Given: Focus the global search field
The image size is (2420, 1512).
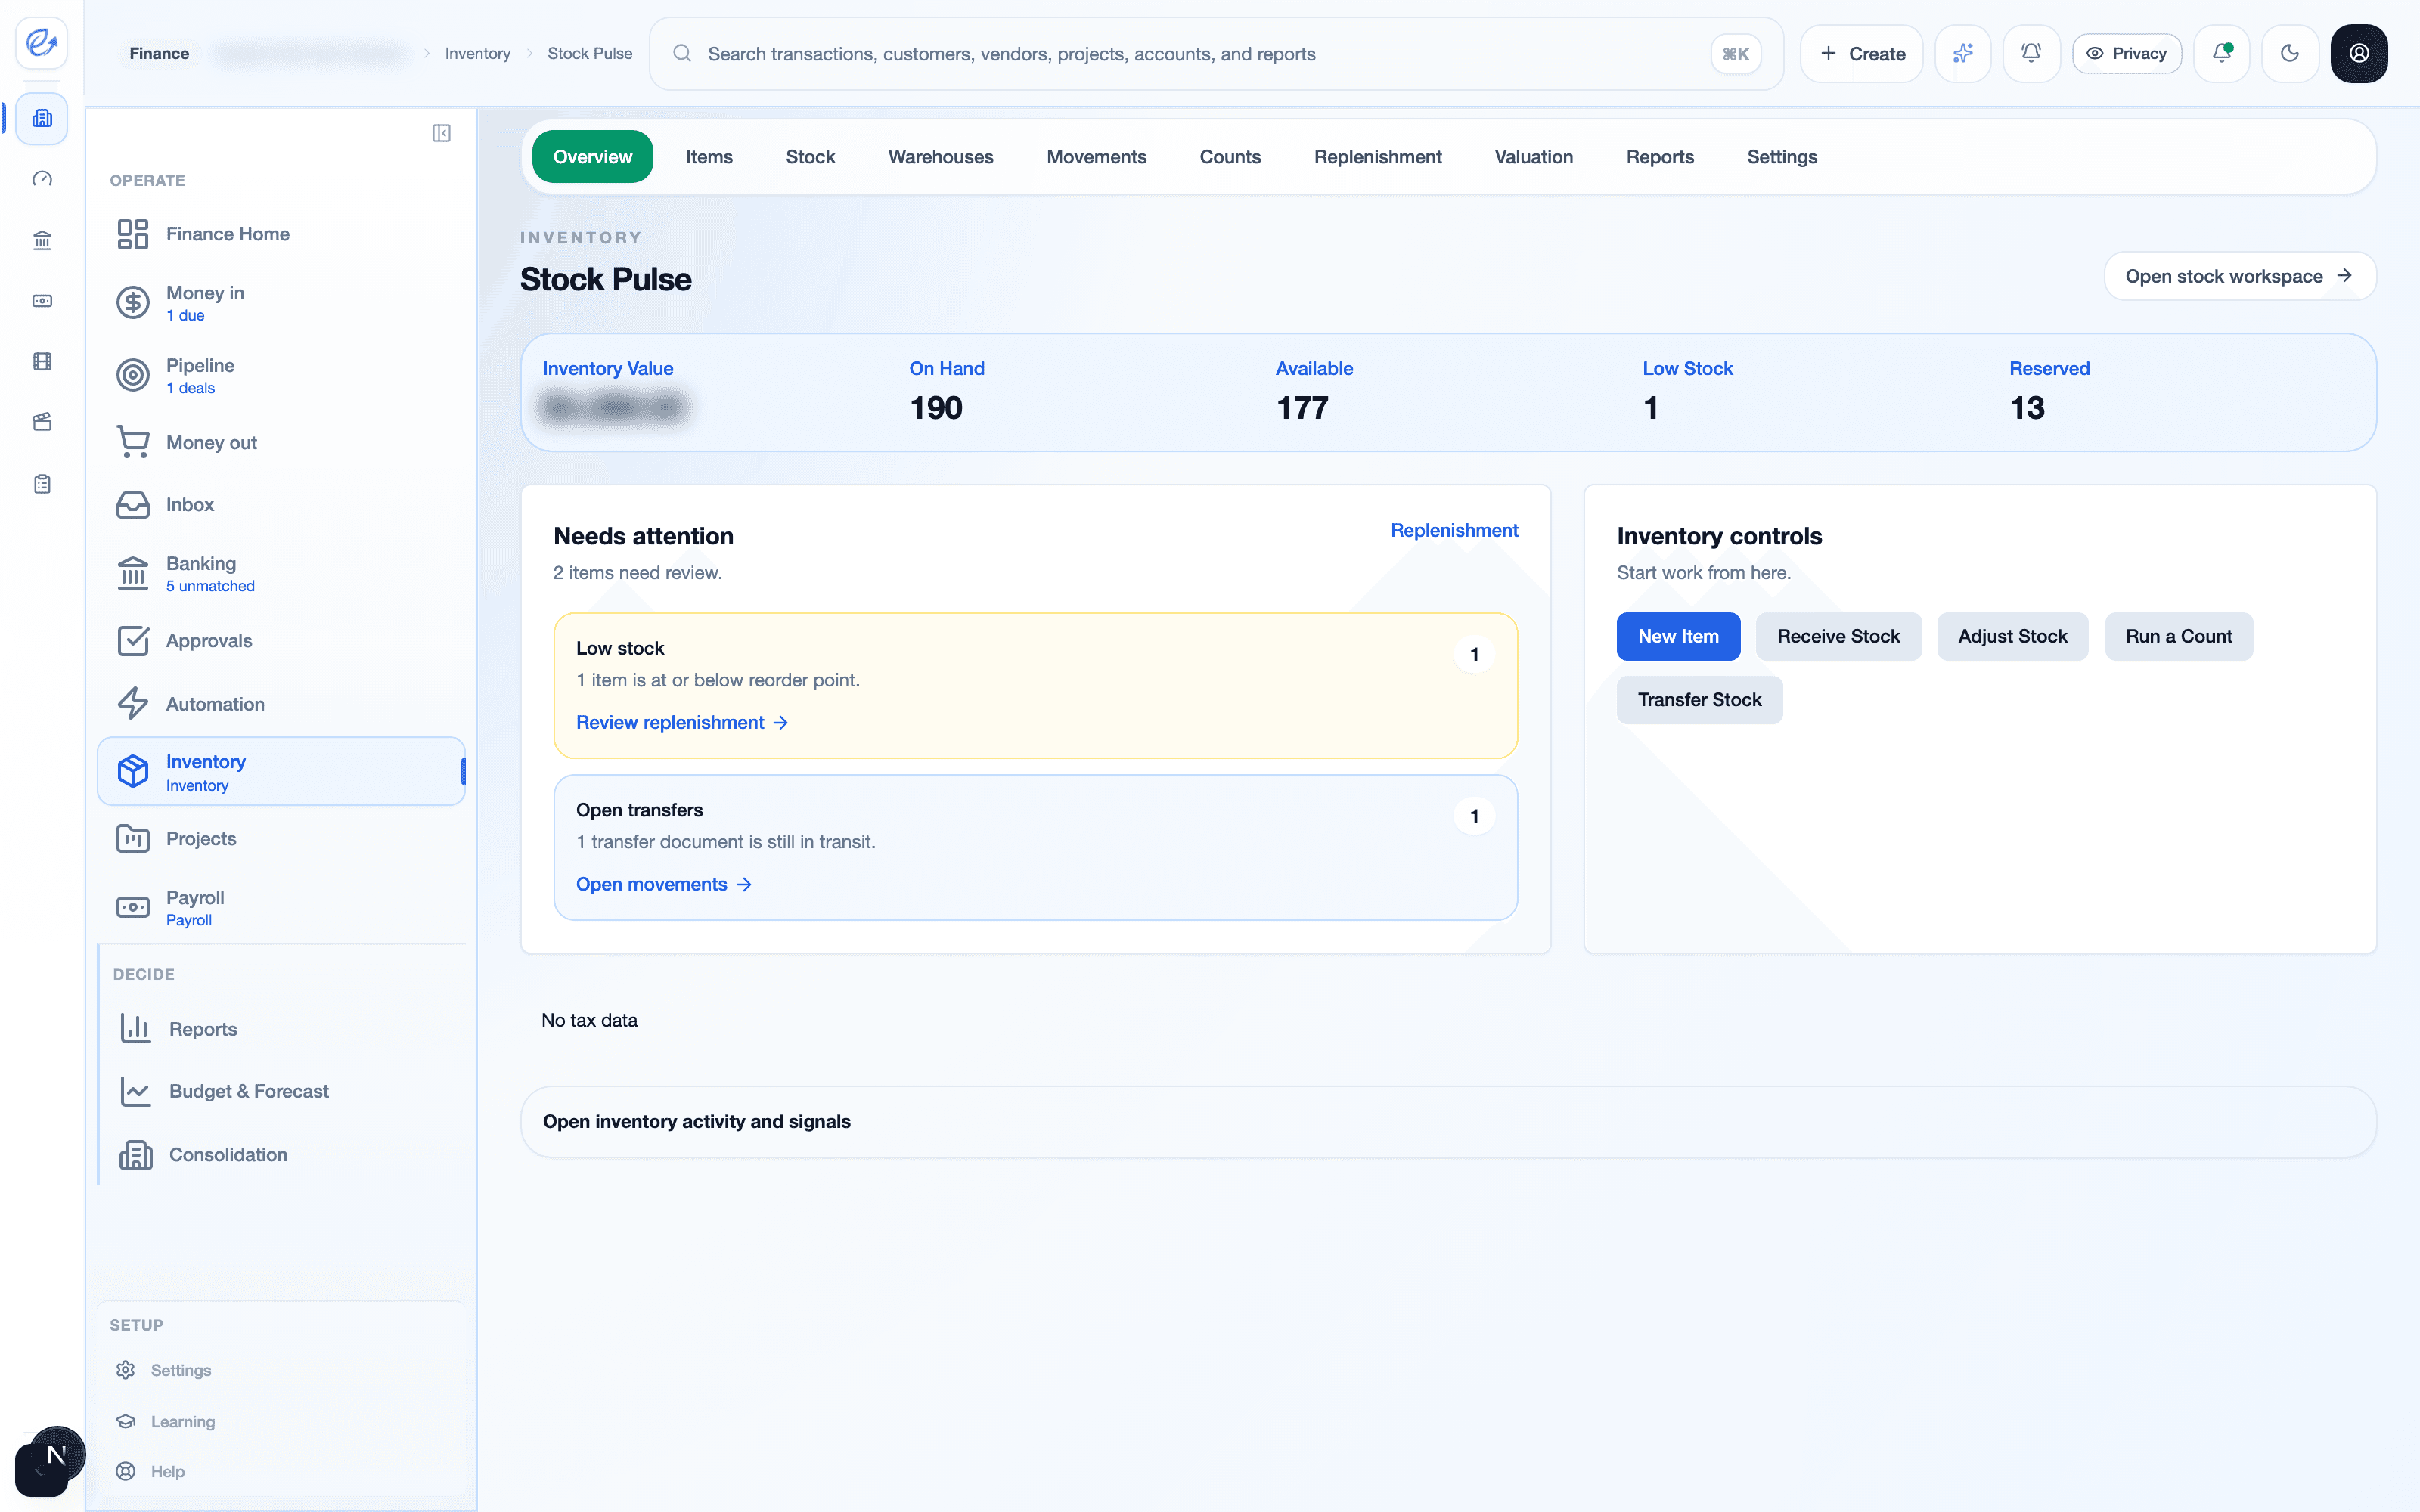Looking at the screenshot, I should pos(1216,54).
